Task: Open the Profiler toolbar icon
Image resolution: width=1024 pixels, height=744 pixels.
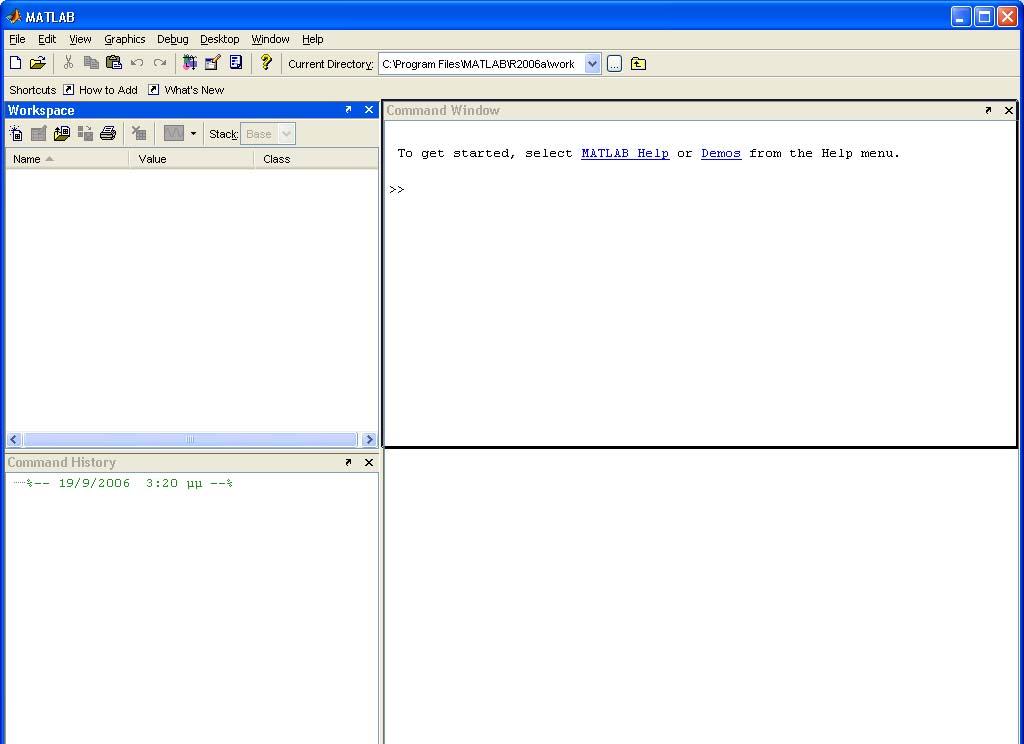Action: point(236,63)
